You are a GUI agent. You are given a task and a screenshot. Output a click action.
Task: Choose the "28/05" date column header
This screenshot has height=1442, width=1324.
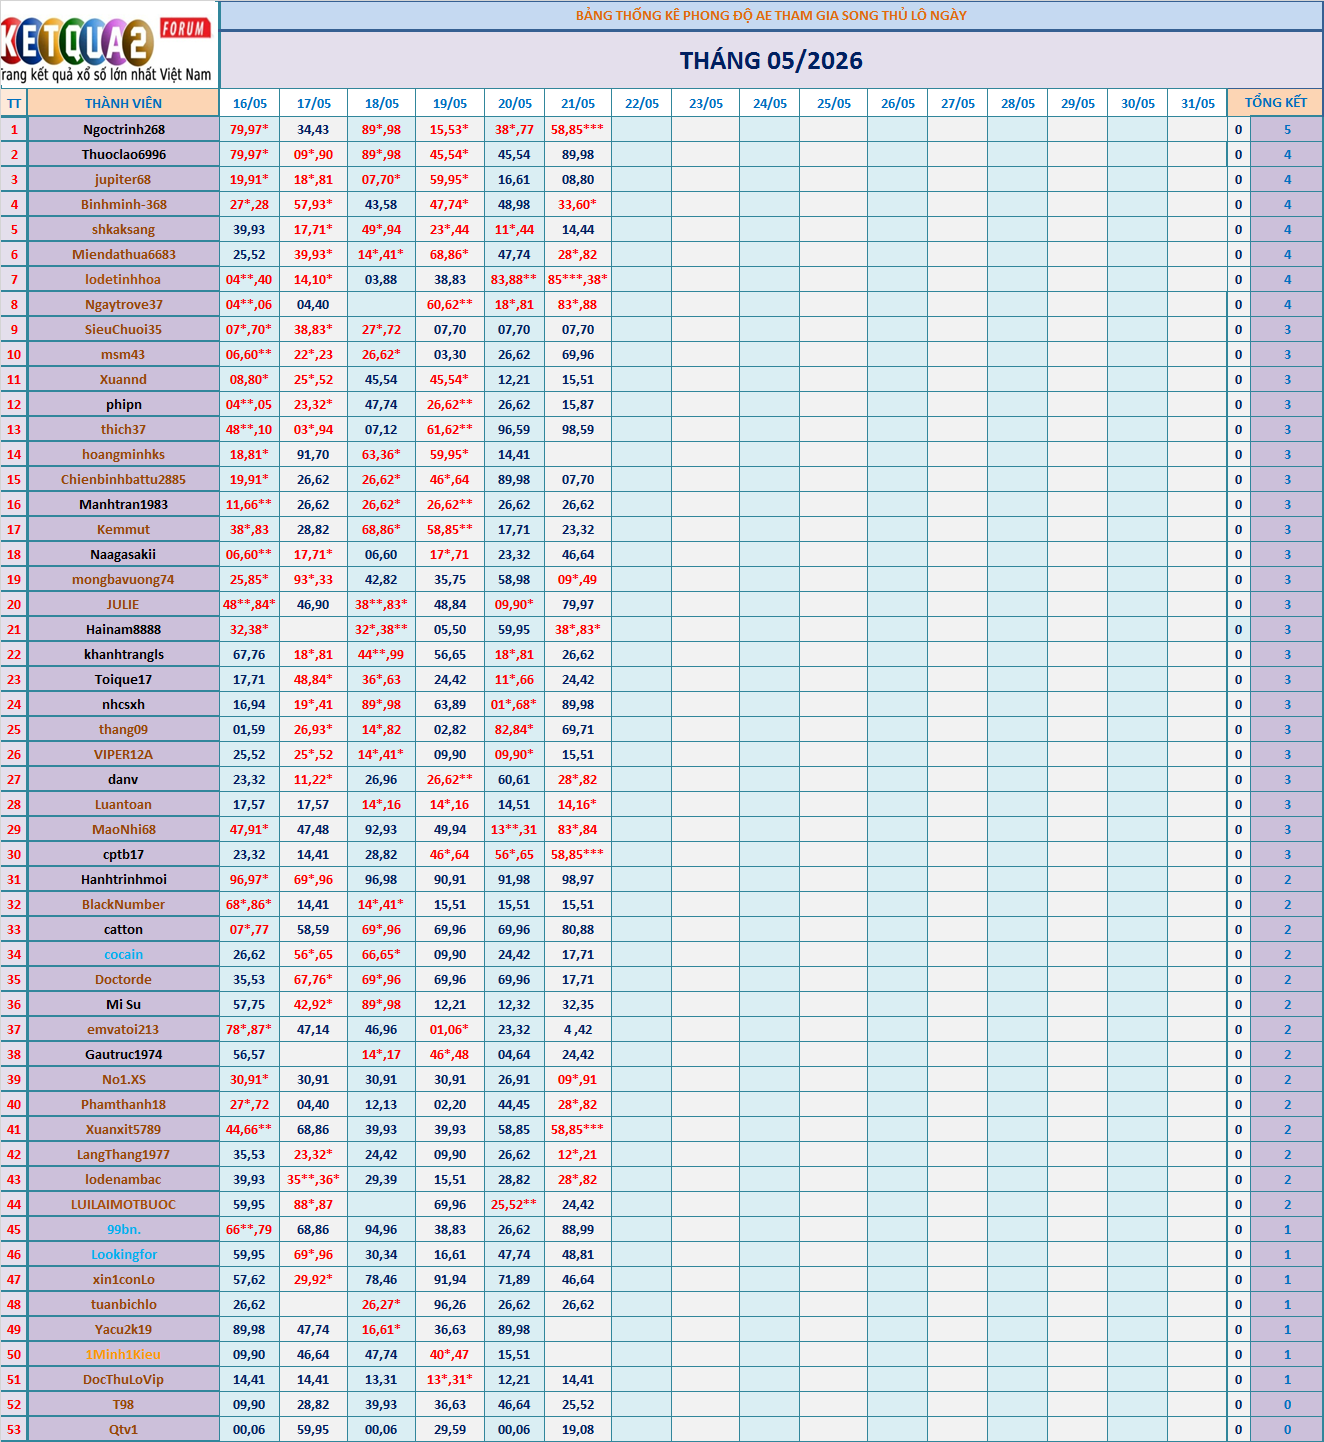click(x=1018, y=103)
